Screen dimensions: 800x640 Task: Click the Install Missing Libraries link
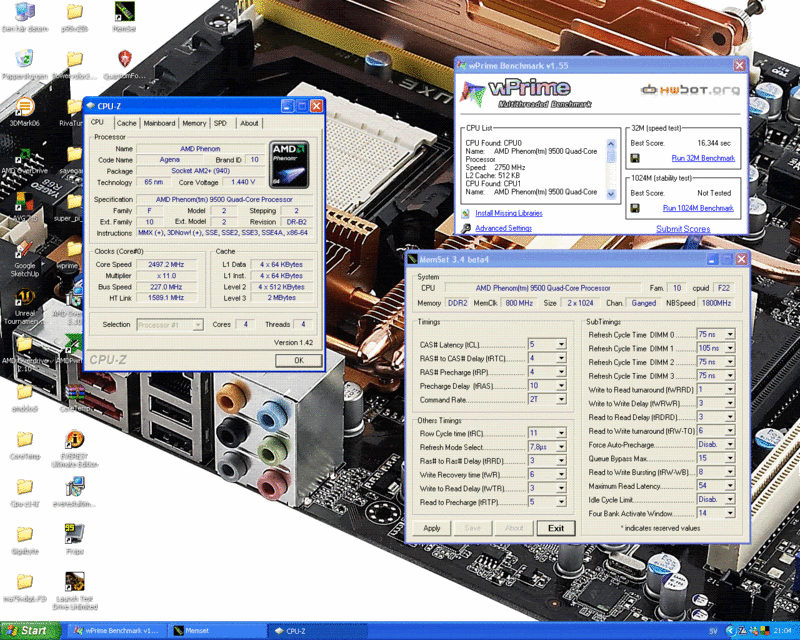pos(509,213)
